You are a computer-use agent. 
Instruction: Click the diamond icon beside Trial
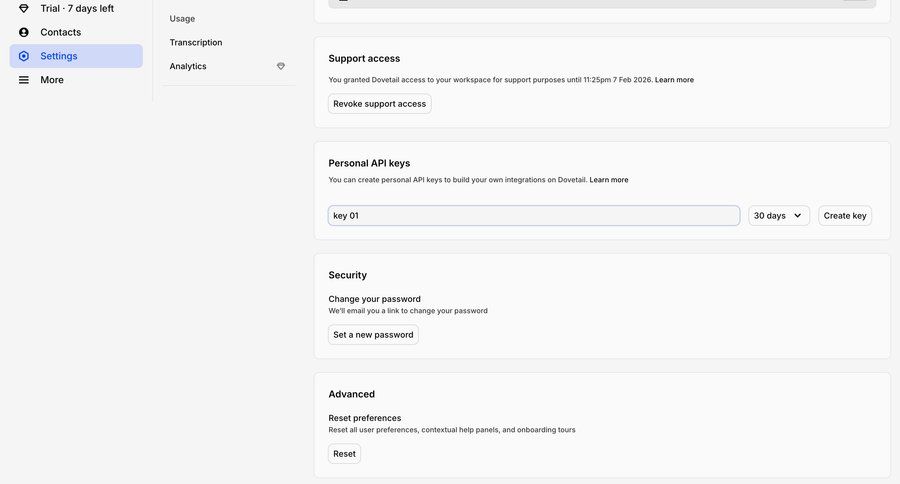pos(24,8)
